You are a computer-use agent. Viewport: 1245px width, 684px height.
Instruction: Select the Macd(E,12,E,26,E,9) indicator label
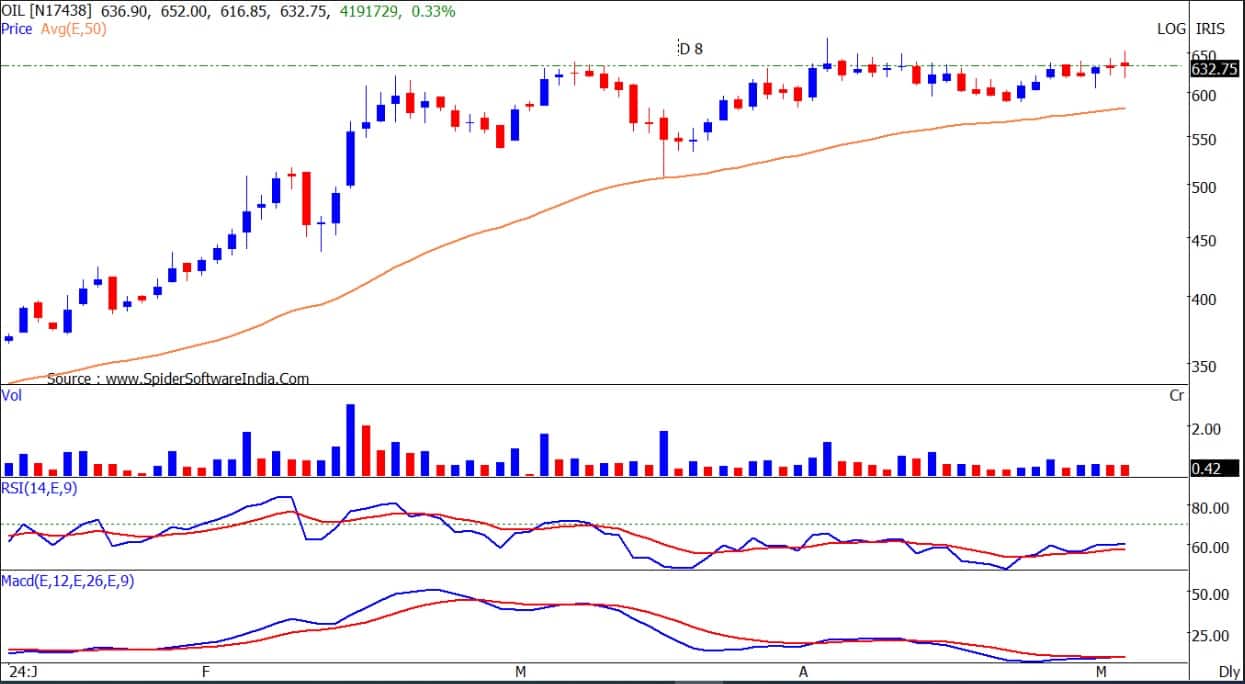[67, 579]
